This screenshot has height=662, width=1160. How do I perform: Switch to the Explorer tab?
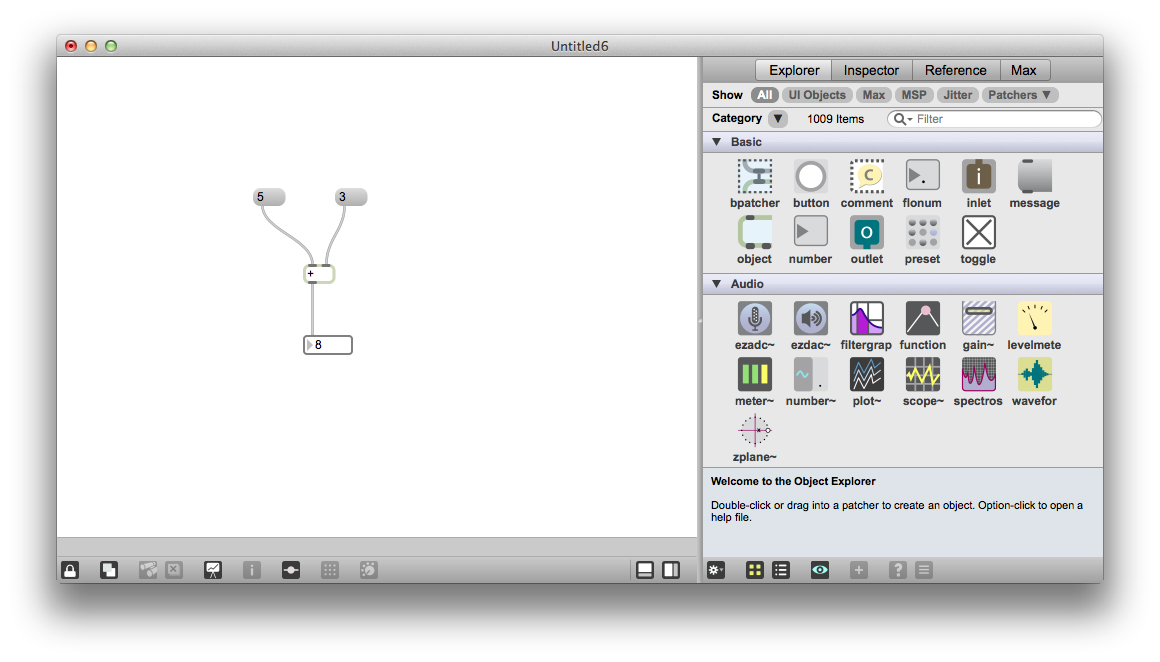click(794, 70)
